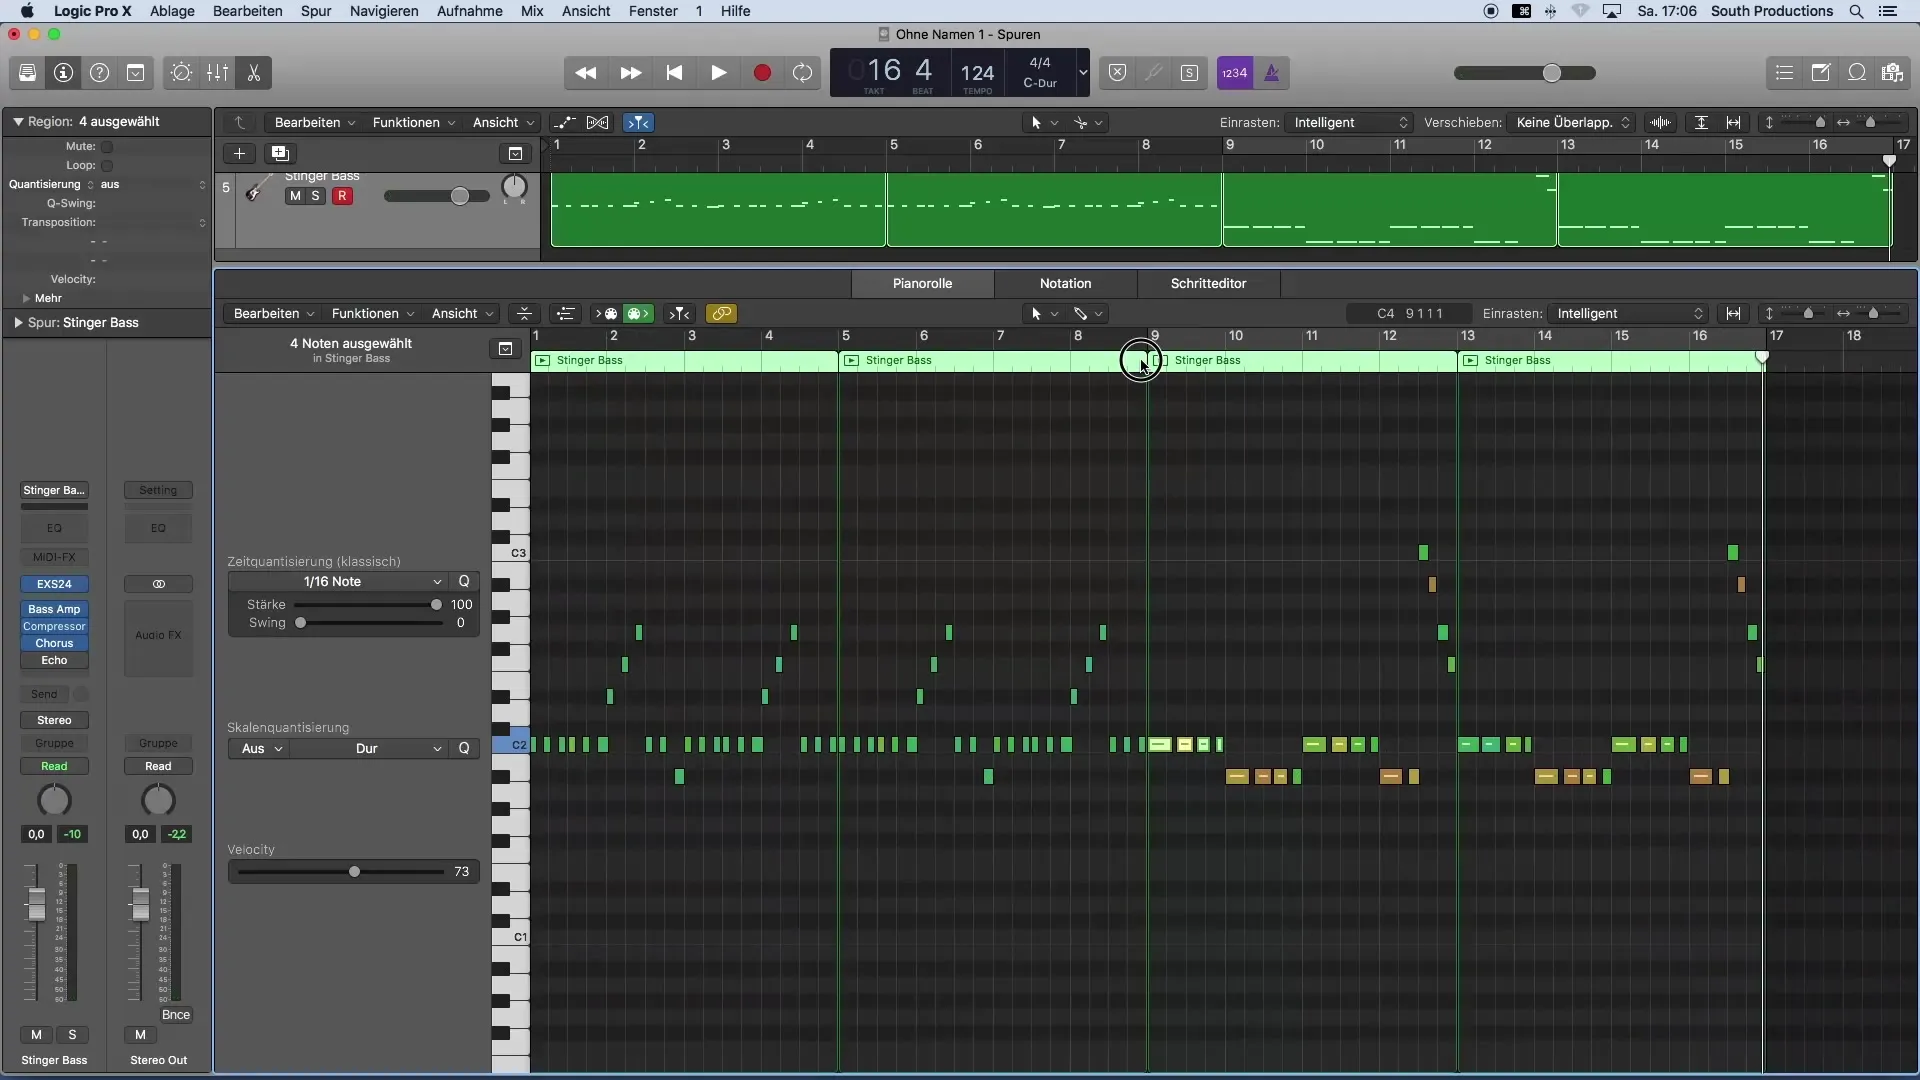This screenshot has width=1920, height=1080.
Task: Mute the Stinger Bass track
Action: [x=294, y=196]
